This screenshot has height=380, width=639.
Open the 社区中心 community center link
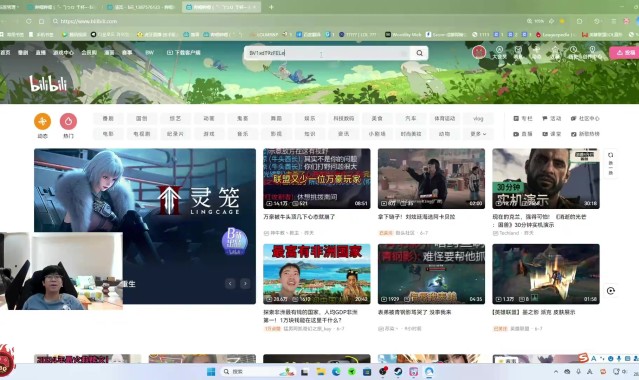585,118
